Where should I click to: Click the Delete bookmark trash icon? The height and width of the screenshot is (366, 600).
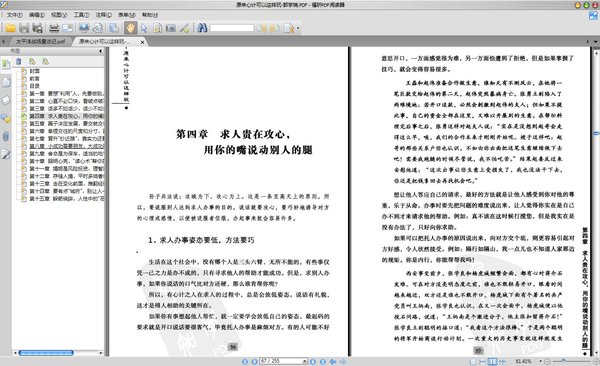[18, 62]
